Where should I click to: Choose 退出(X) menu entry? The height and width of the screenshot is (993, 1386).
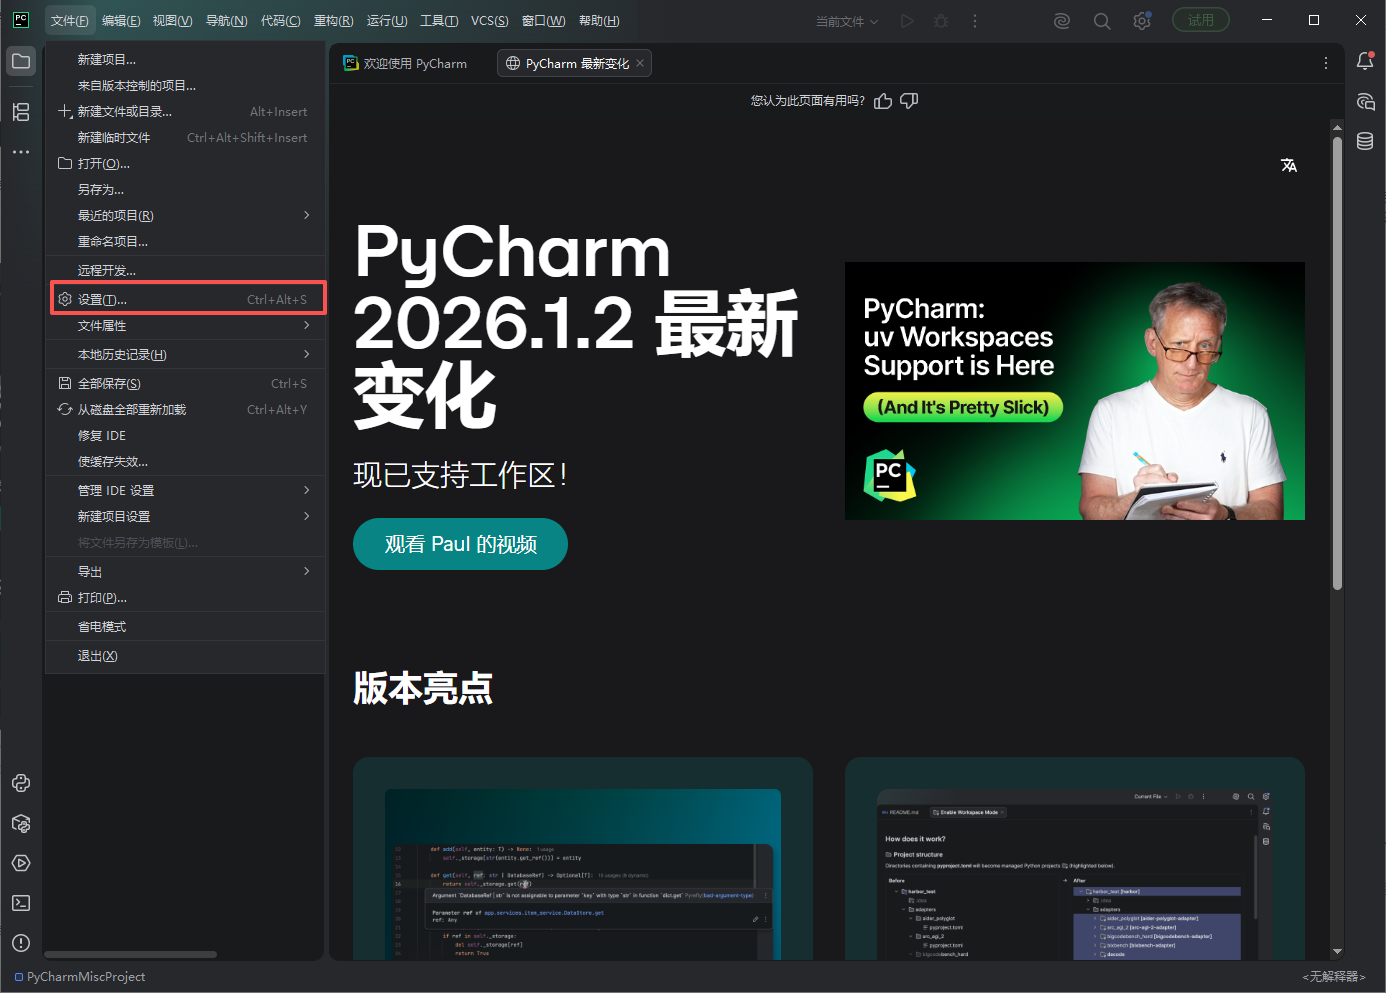point(186,656)
